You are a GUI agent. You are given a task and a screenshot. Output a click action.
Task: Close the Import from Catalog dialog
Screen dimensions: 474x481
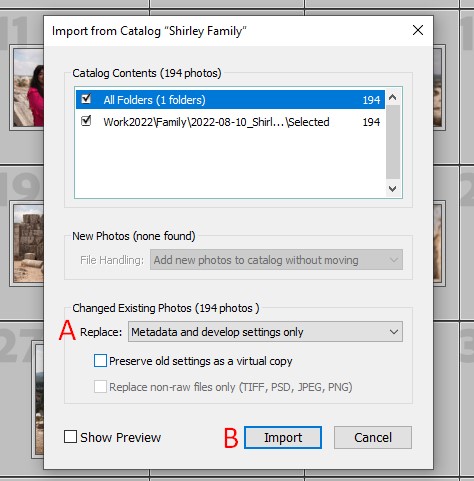pos(418,30)
